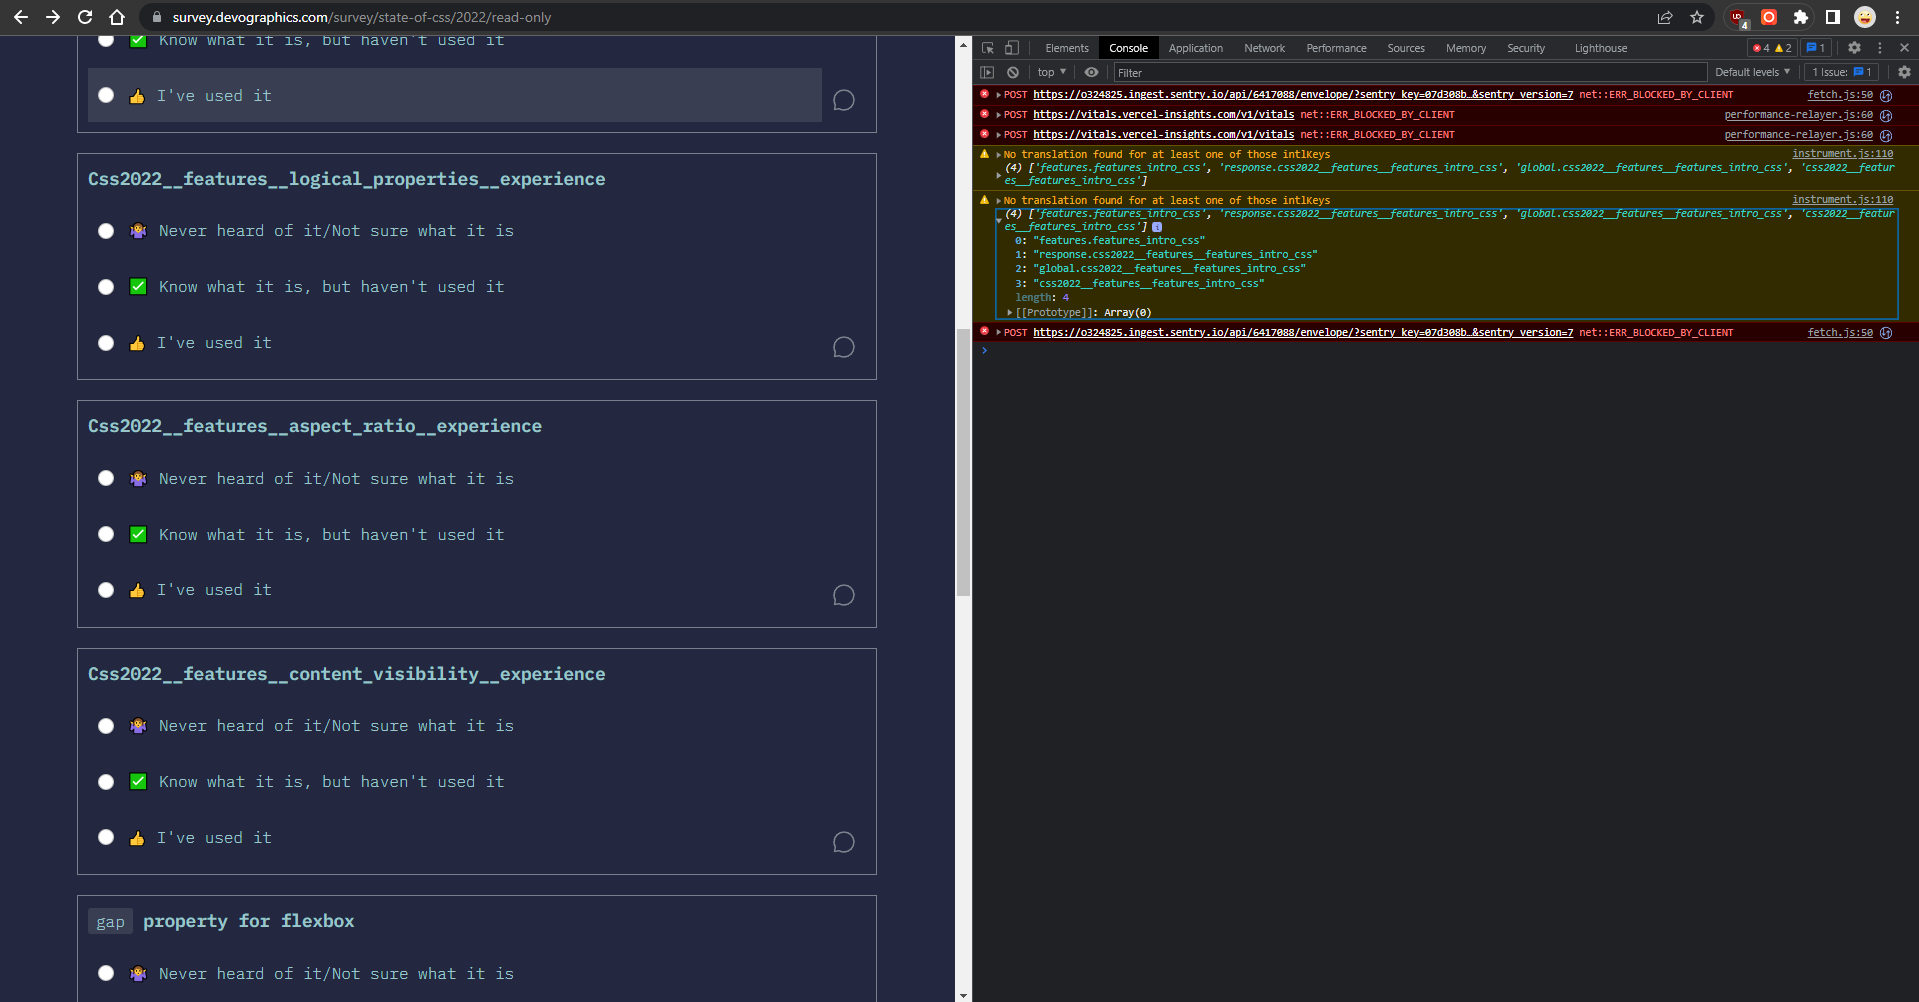Click the browser address bar URL
The height and width of the screenshot is (1002, 1919).
tap(361, 17)
